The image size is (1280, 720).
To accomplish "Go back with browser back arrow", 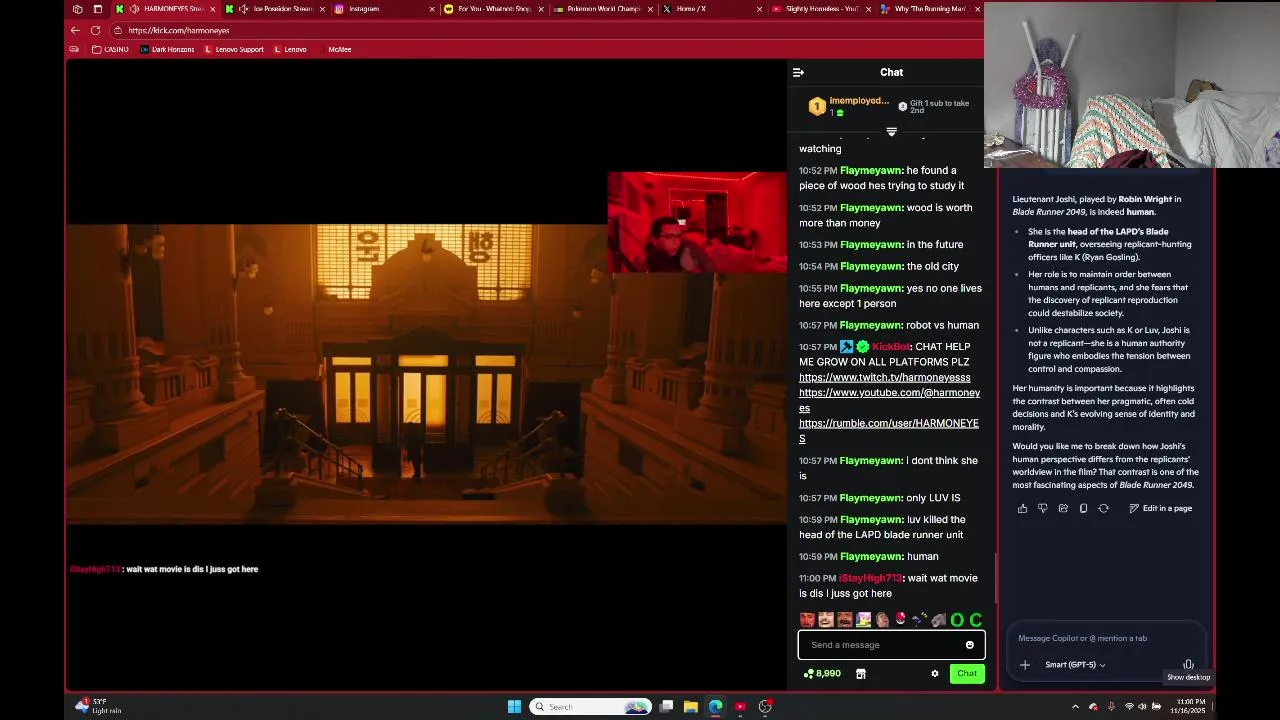I will pyautogui.click(x=75, y=30).
